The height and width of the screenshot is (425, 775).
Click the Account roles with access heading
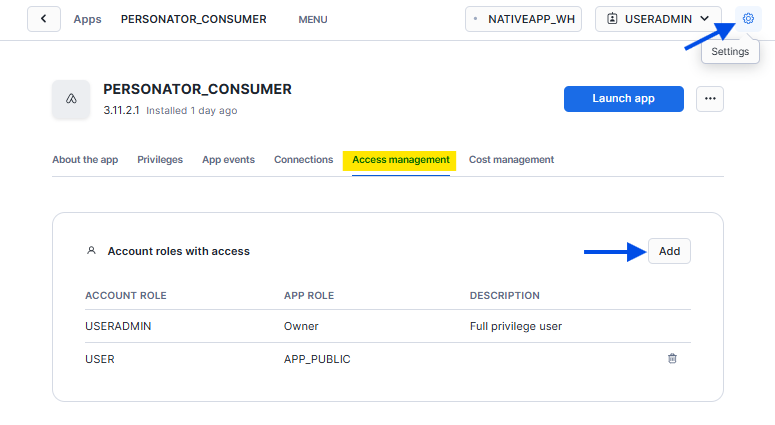(178, 251)
